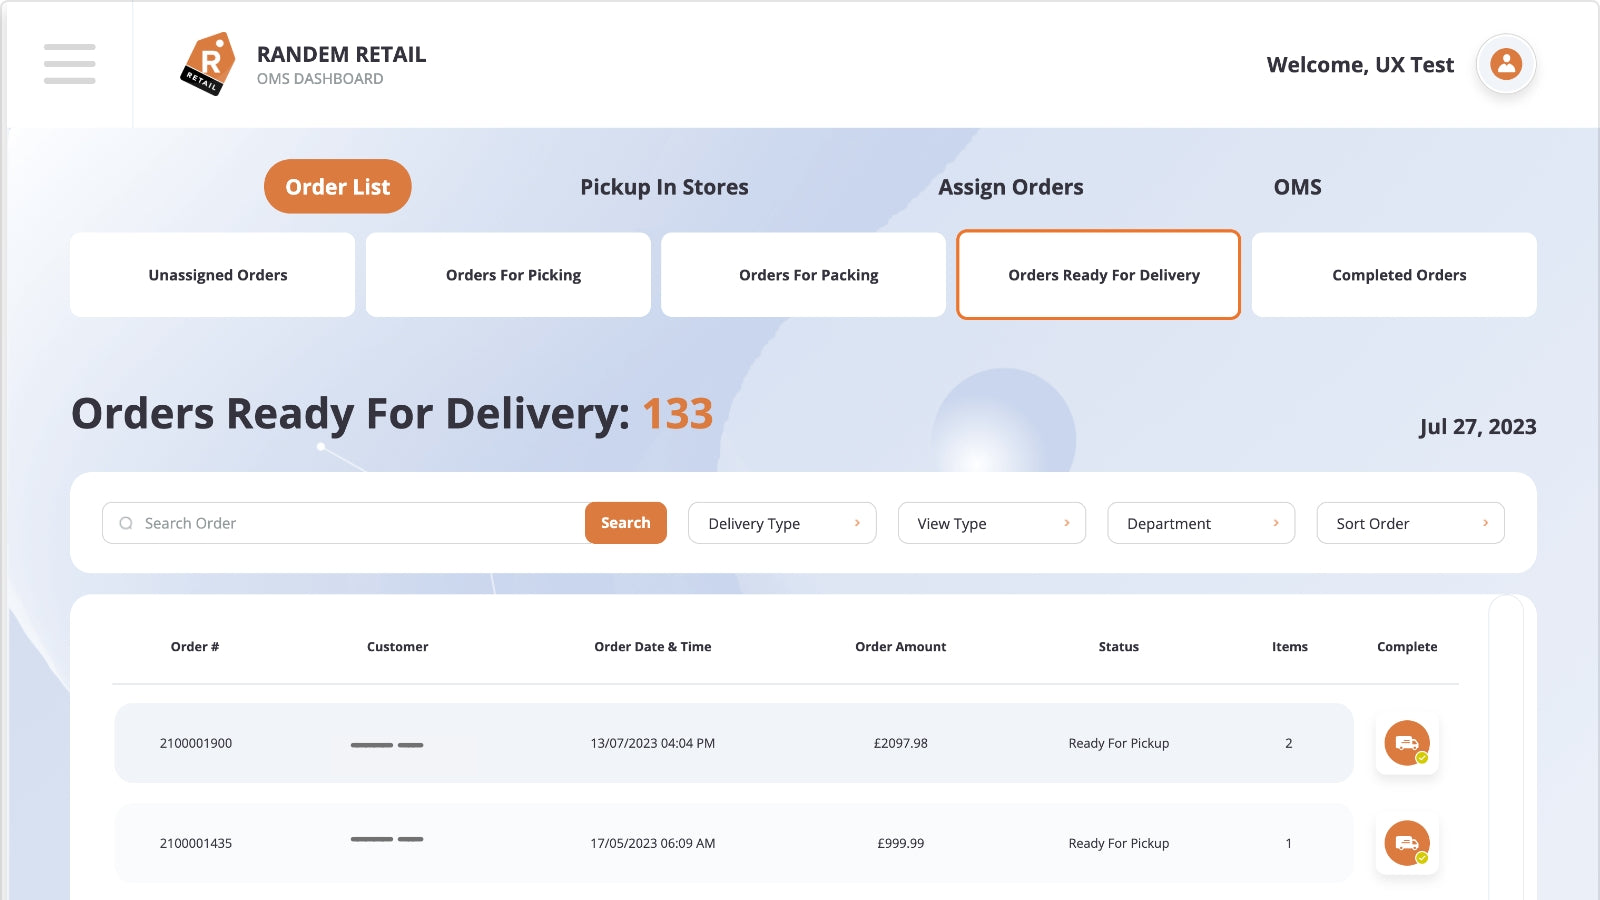Complete order 2100001900 with truck icon
This screenshot has height=900, width=1600.
coord(1406,743)
